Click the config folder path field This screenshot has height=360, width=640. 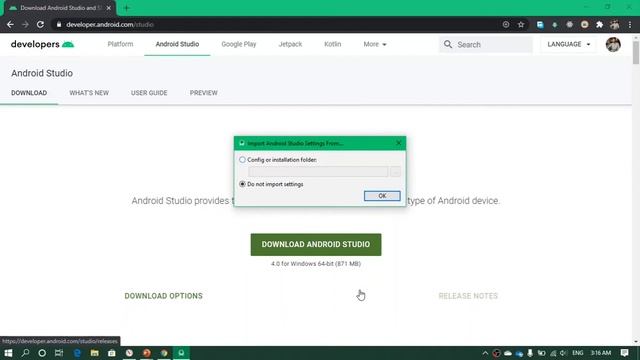[318, 172]
